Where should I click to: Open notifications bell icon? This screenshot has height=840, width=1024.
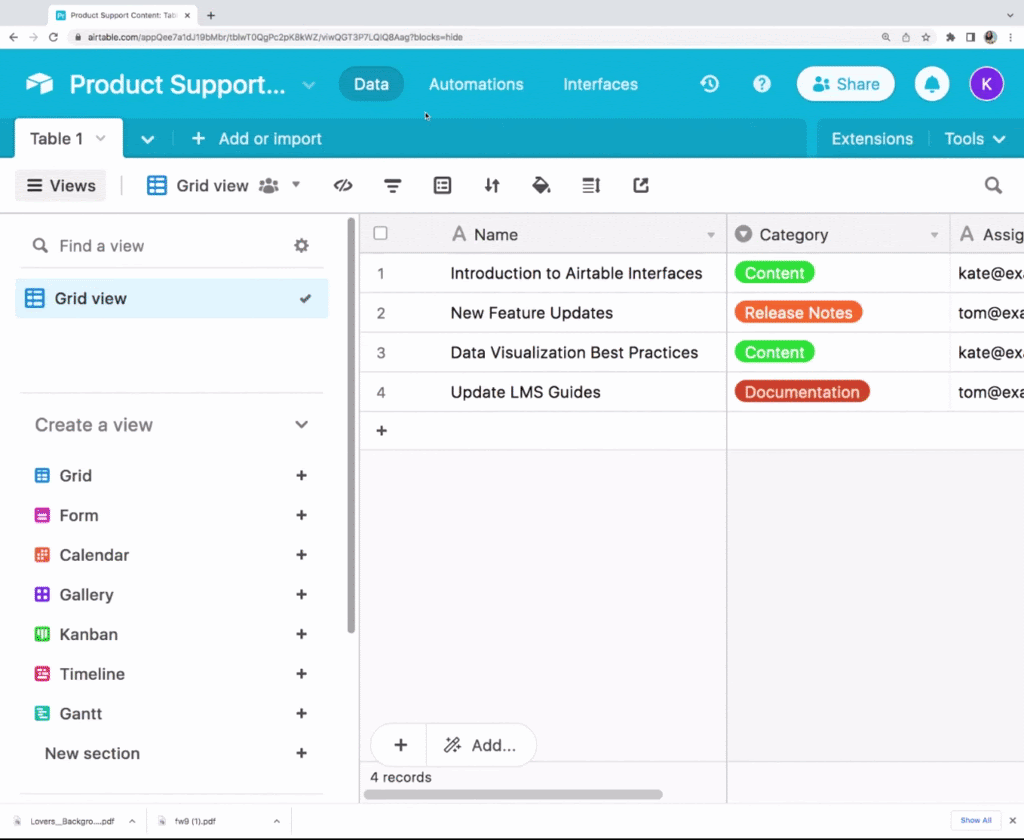pyautogui.click(x=932, y=84)
